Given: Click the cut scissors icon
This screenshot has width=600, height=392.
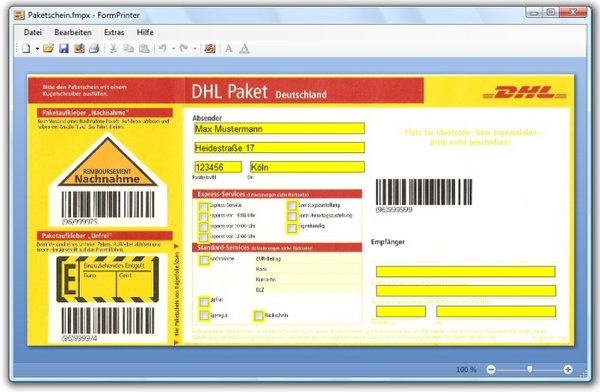Looking at the screenshot, I should click(x=113, y=49).
